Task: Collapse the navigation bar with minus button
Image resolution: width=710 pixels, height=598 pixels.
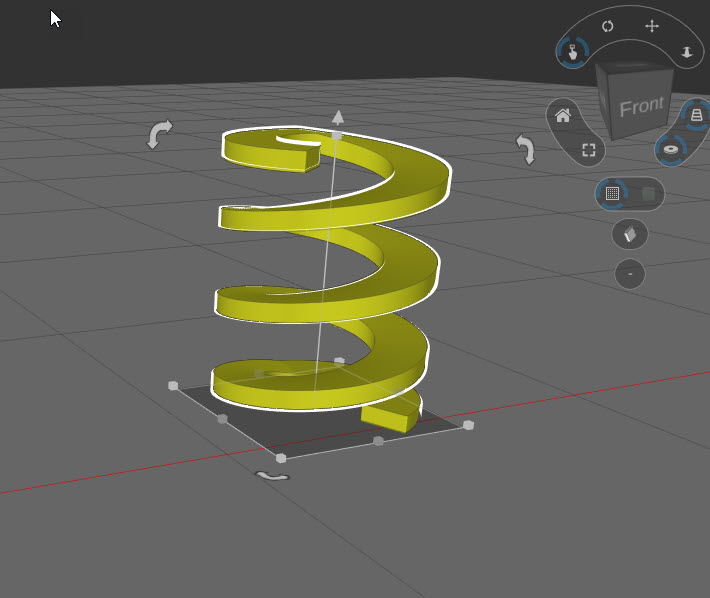Action: [630, 274]
